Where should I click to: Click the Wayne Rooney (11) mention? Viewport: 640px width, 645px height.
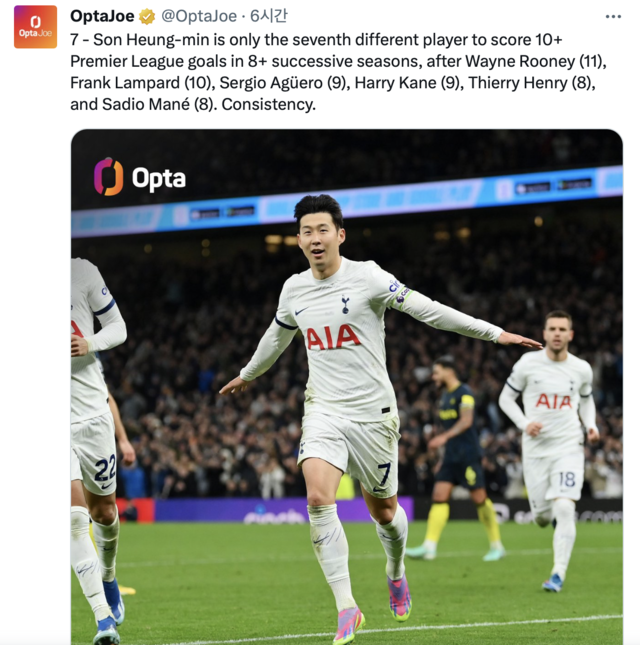tap(535, 61)
